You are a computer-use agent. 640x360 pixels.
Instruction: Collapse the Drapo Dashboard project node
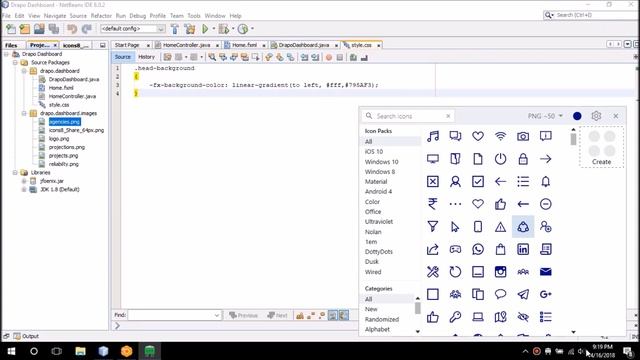[7, 54]
